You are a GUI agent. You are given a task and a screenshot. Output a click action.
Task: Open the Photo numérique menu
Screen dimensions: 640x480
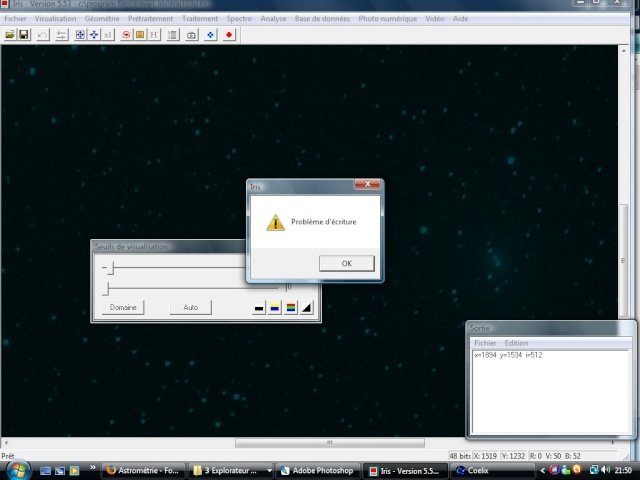[388, 19]
